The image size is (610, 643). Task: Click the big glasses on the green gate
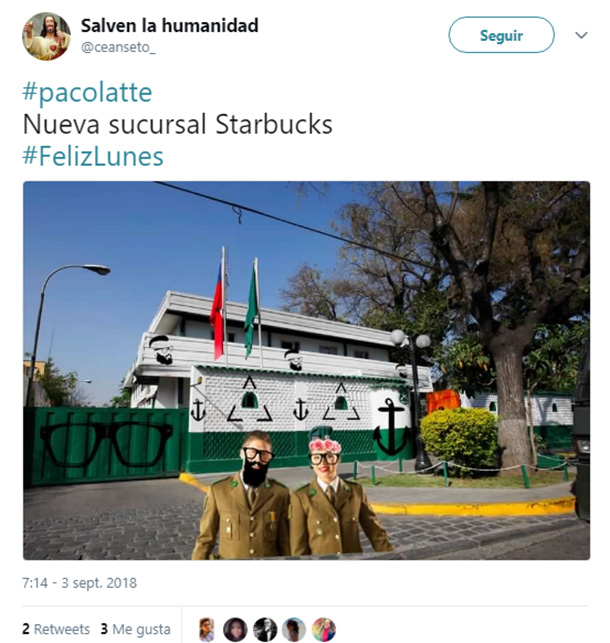pyautogui.click(x=106, y=445)
